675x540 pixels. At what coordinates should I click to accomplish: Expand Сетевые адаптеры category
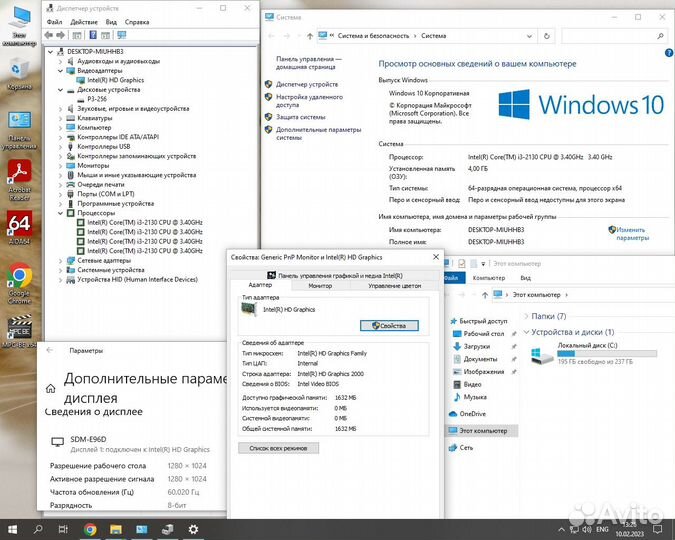[60, 261]
